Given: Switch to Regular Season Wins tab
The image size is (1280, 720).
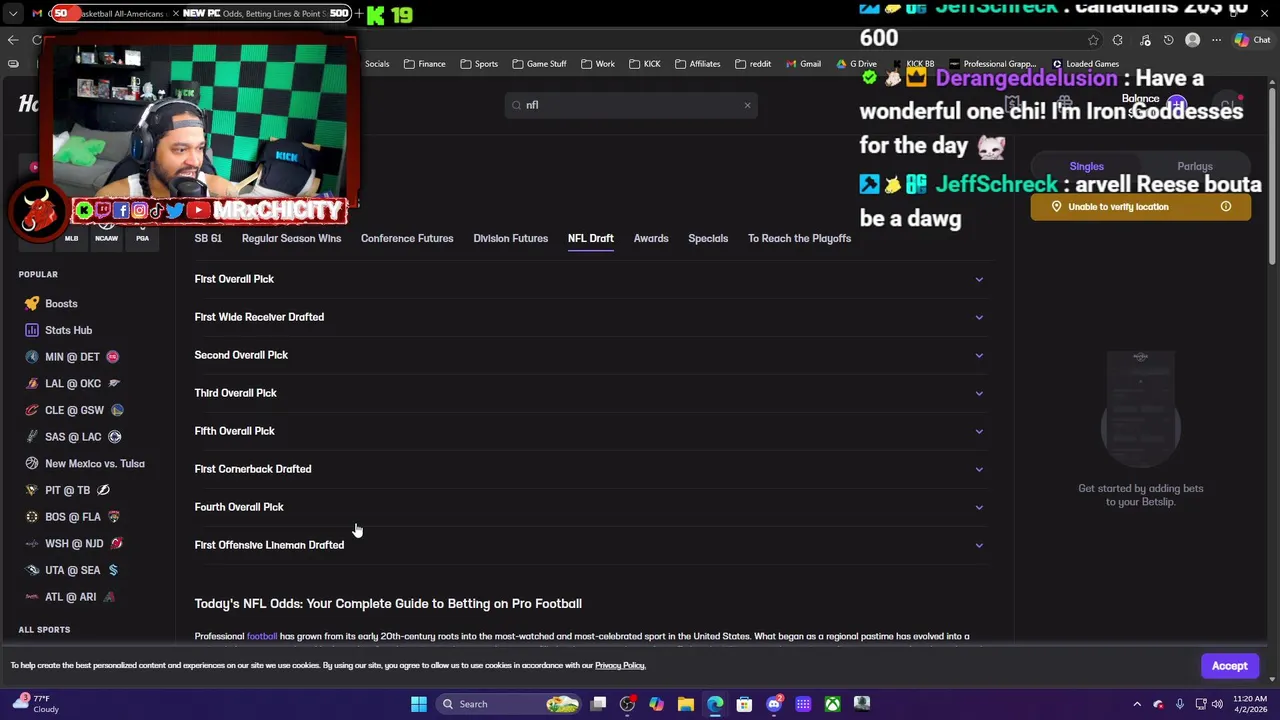Looking at the screenshot, I should [x=291, y=238].
